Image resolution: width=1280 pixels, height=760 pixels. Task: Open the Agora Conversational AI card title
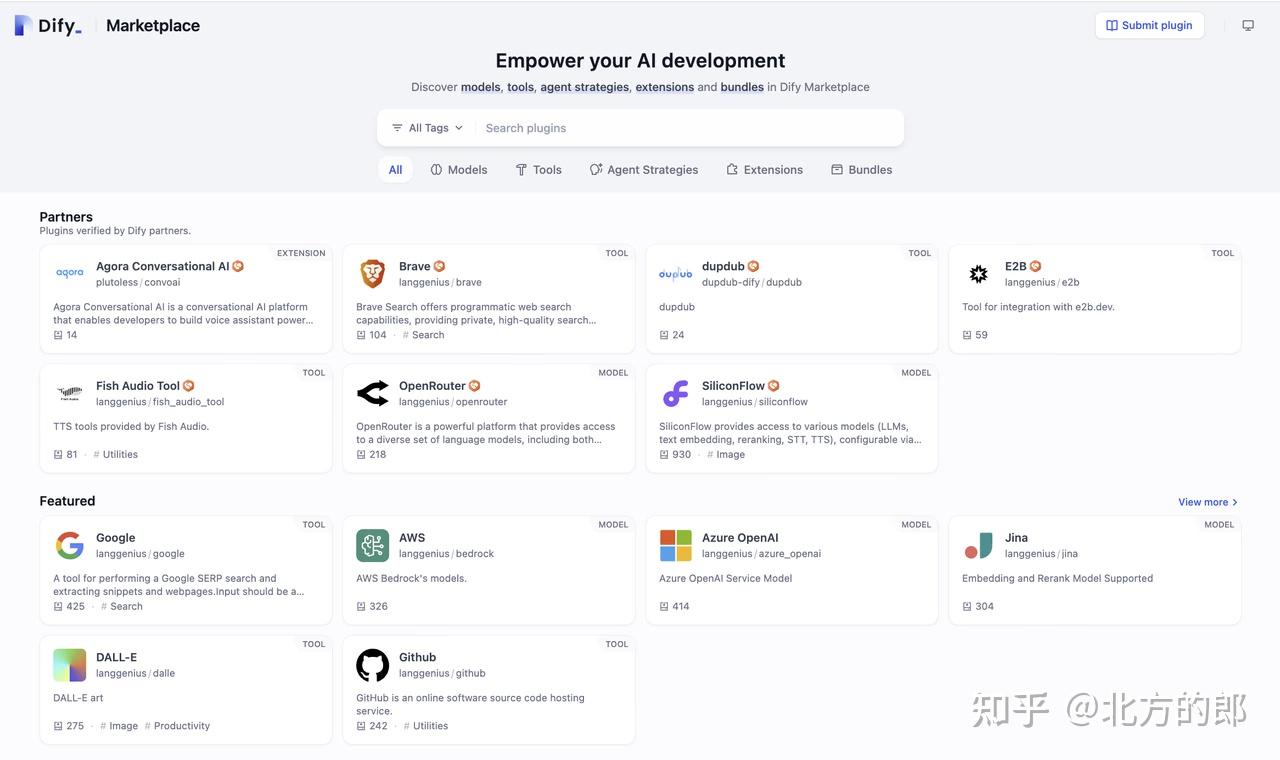point(163,266)
